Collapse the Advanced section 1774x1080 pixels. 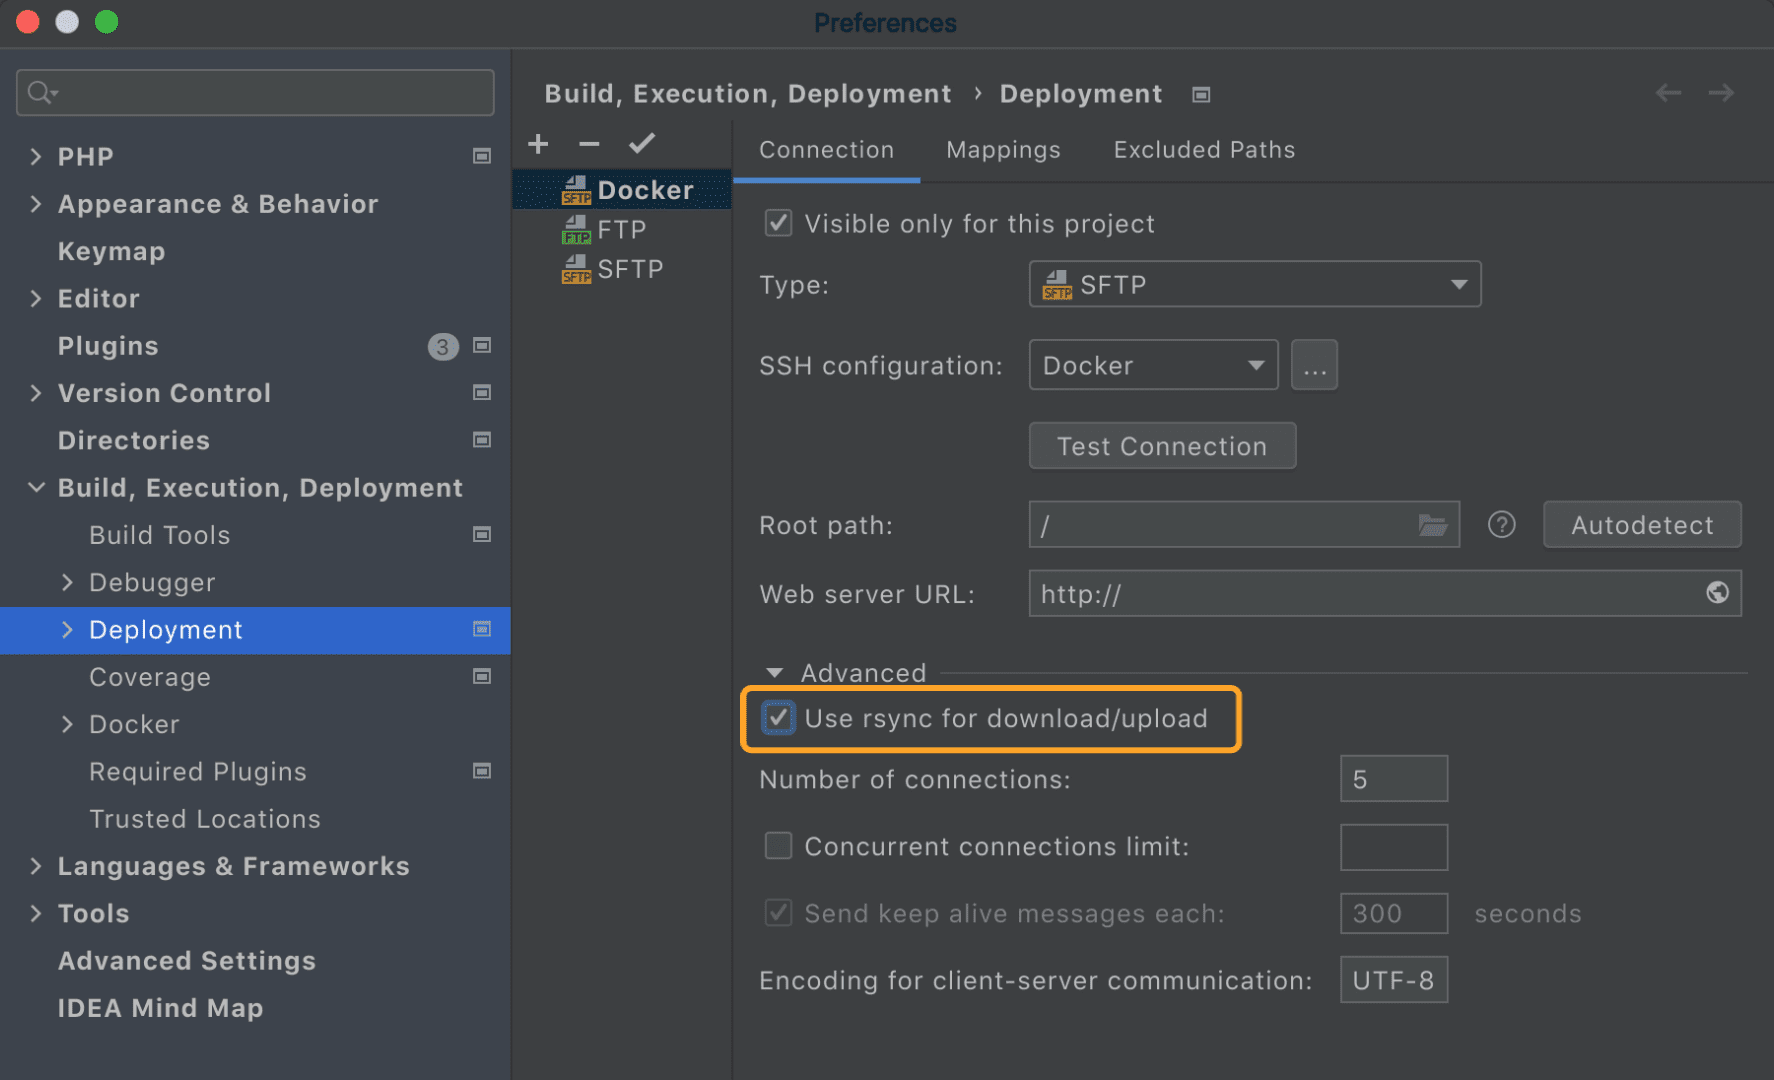[x=773, y=672]
